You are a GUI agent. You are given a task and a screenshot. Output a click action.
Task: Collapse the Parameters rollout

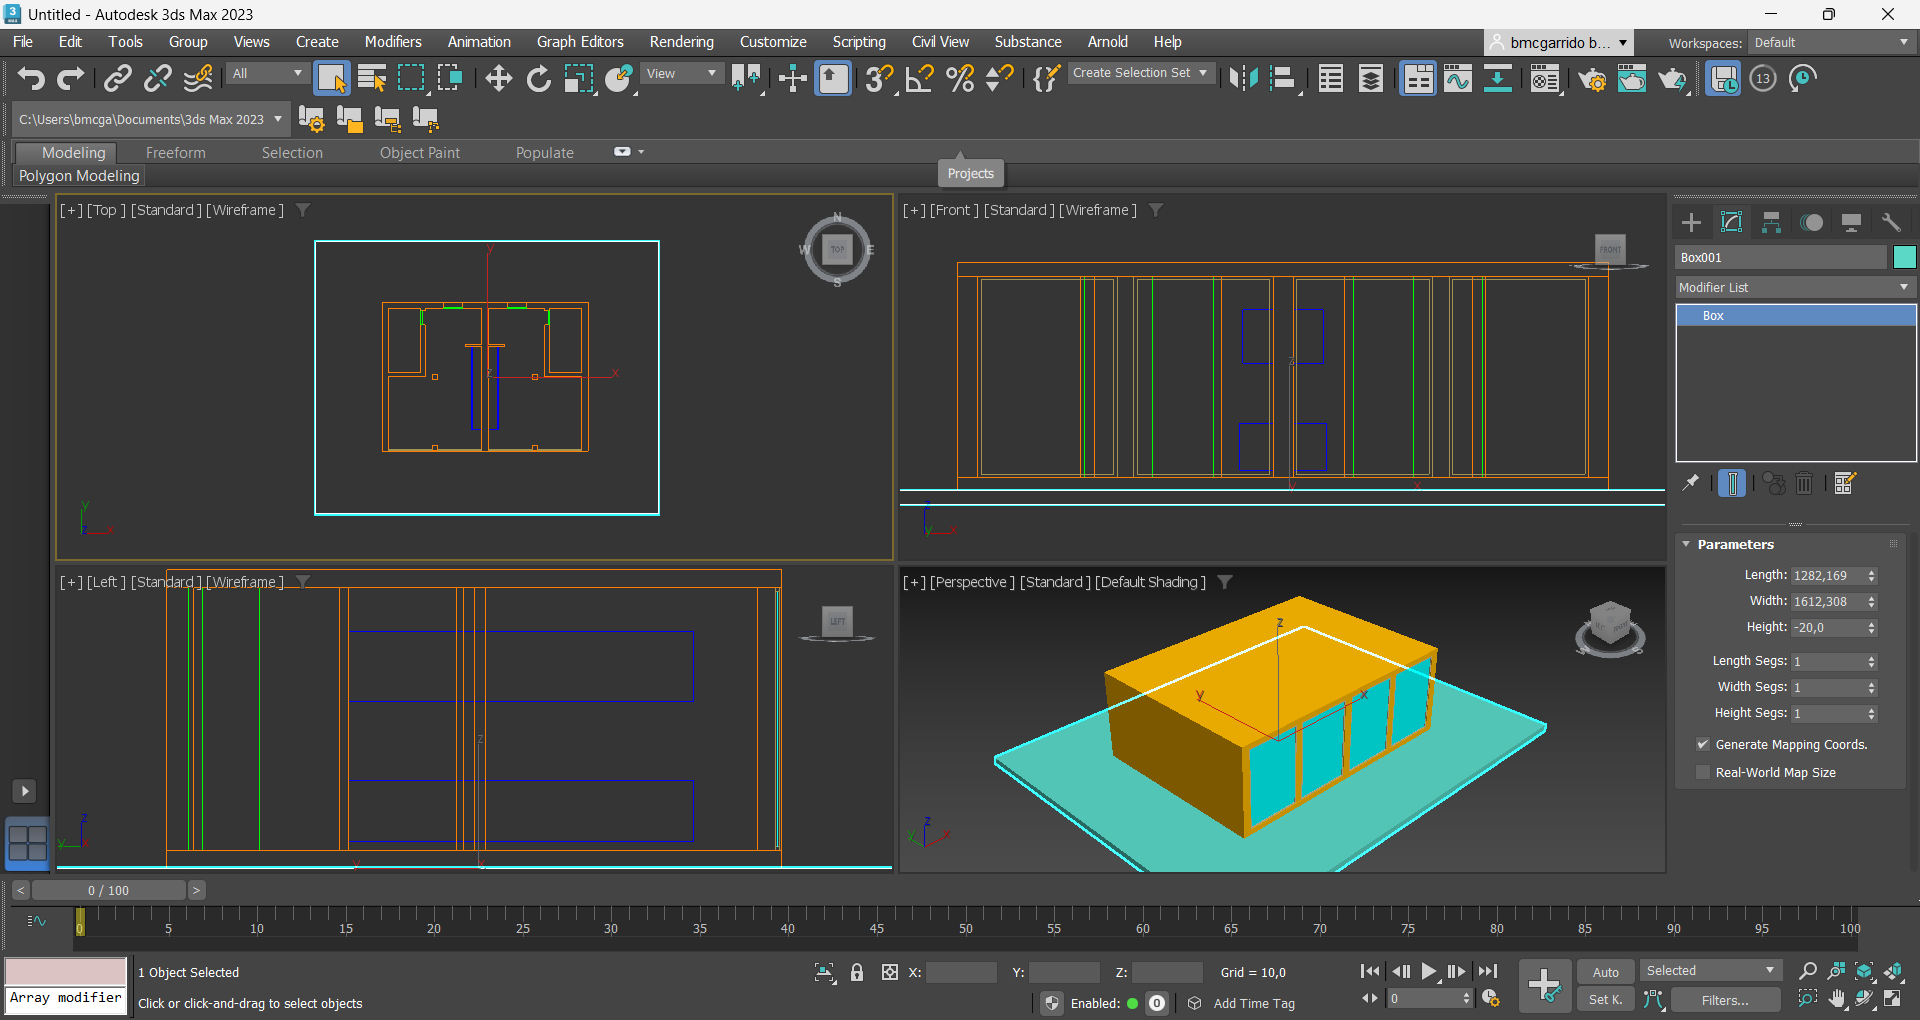[1735, 544]
